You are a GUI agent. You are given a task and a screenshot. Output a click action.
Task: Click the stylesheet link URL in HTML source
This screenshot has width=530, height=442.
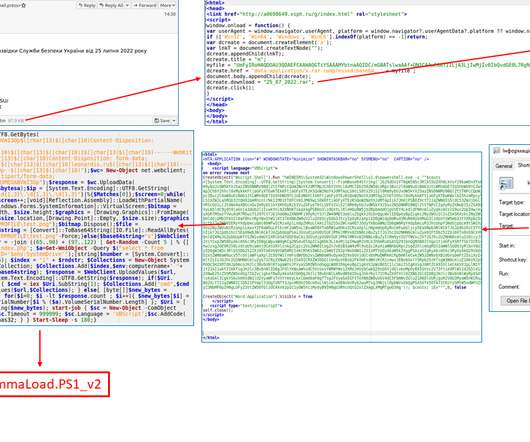point(296,14)
